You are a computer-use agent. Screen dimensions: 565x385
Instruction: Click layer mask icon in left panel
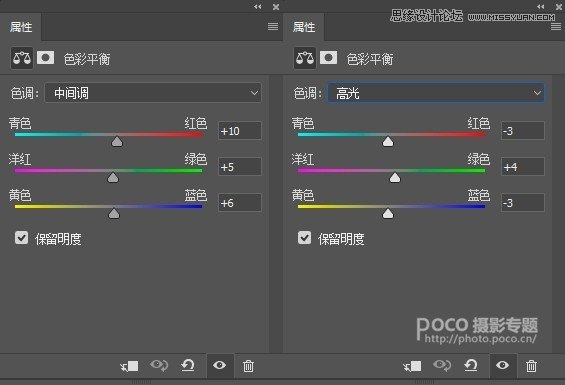(45, 58)
